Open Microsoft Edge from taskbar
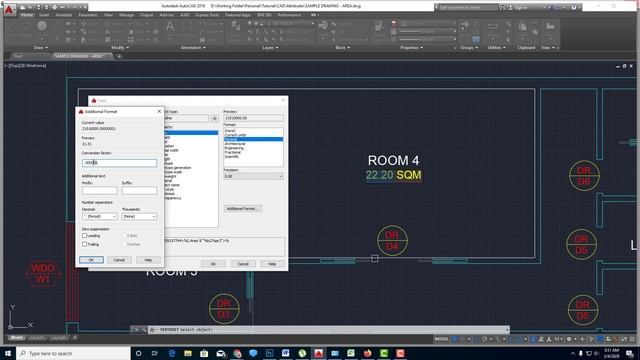 pos(171,353)
